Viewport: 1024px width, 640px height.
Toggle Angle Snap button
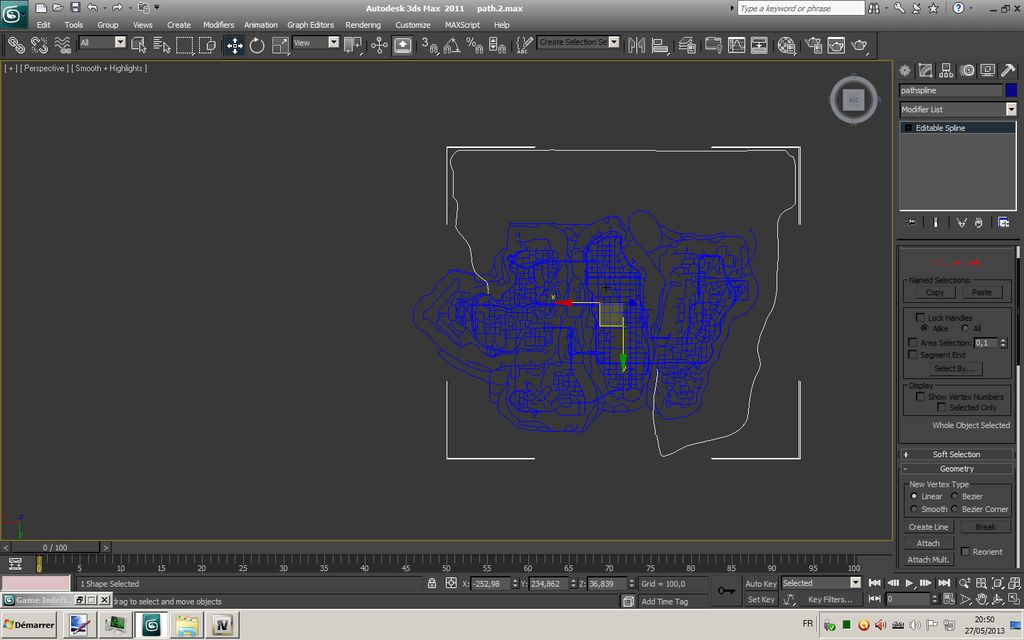pos(452,45)
